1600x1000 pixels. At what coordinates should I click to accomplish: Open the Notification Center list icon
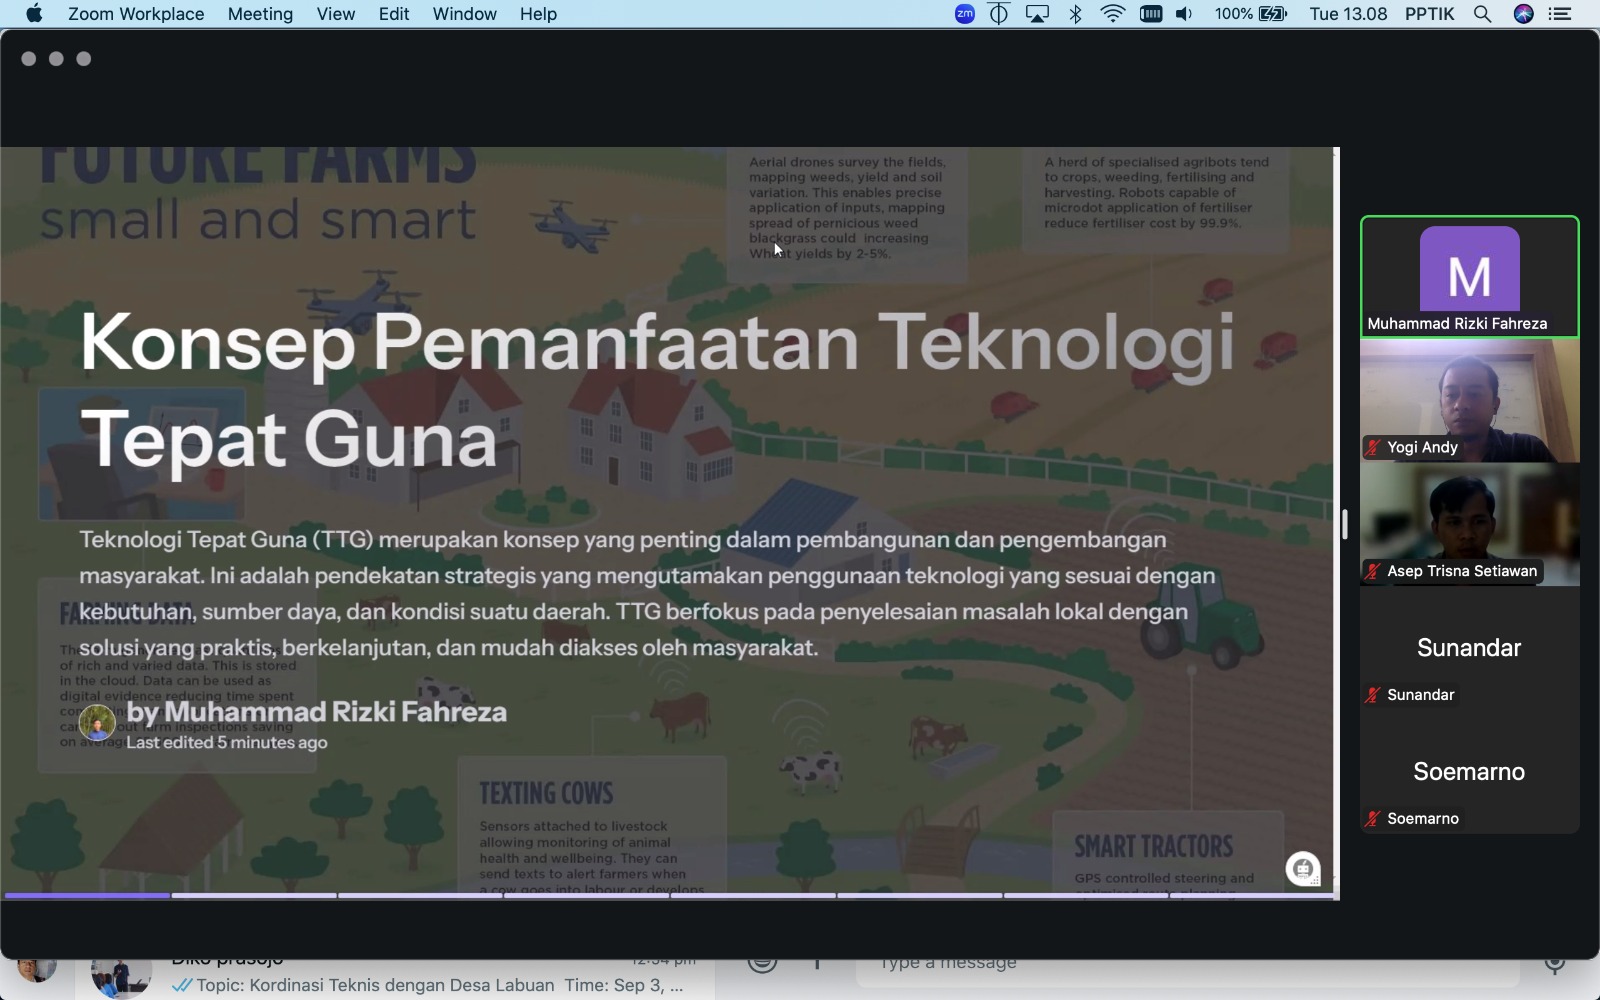[x=1561, y=14]
